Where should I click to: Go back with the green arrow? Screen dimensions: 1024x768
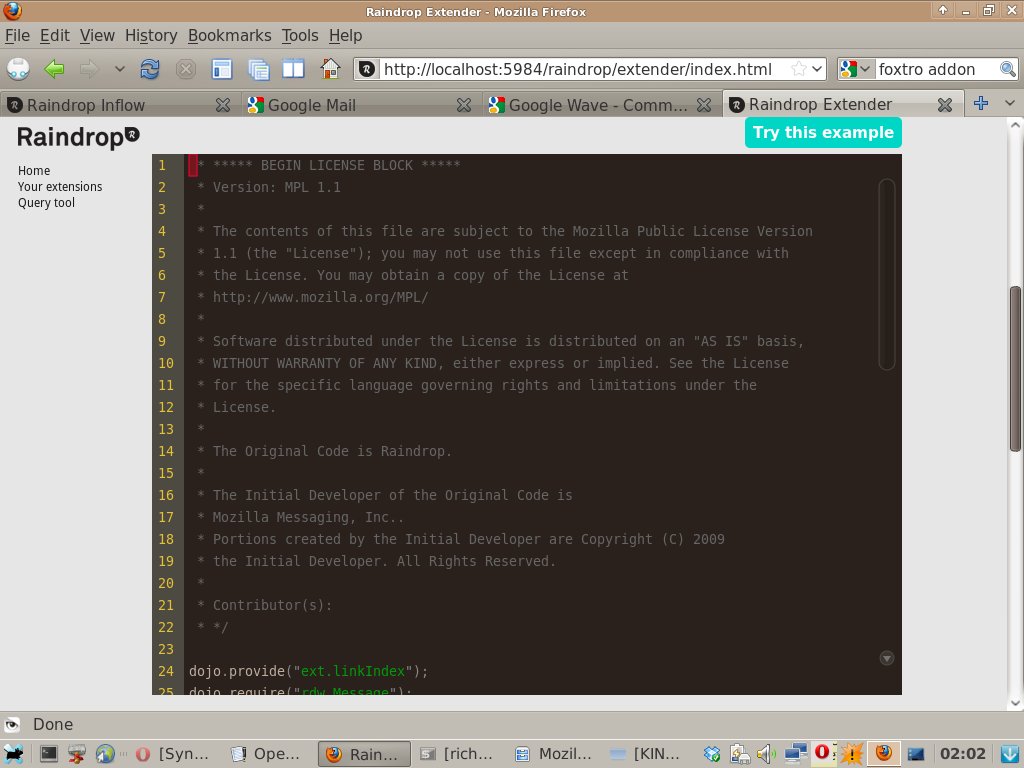[54, 69]
